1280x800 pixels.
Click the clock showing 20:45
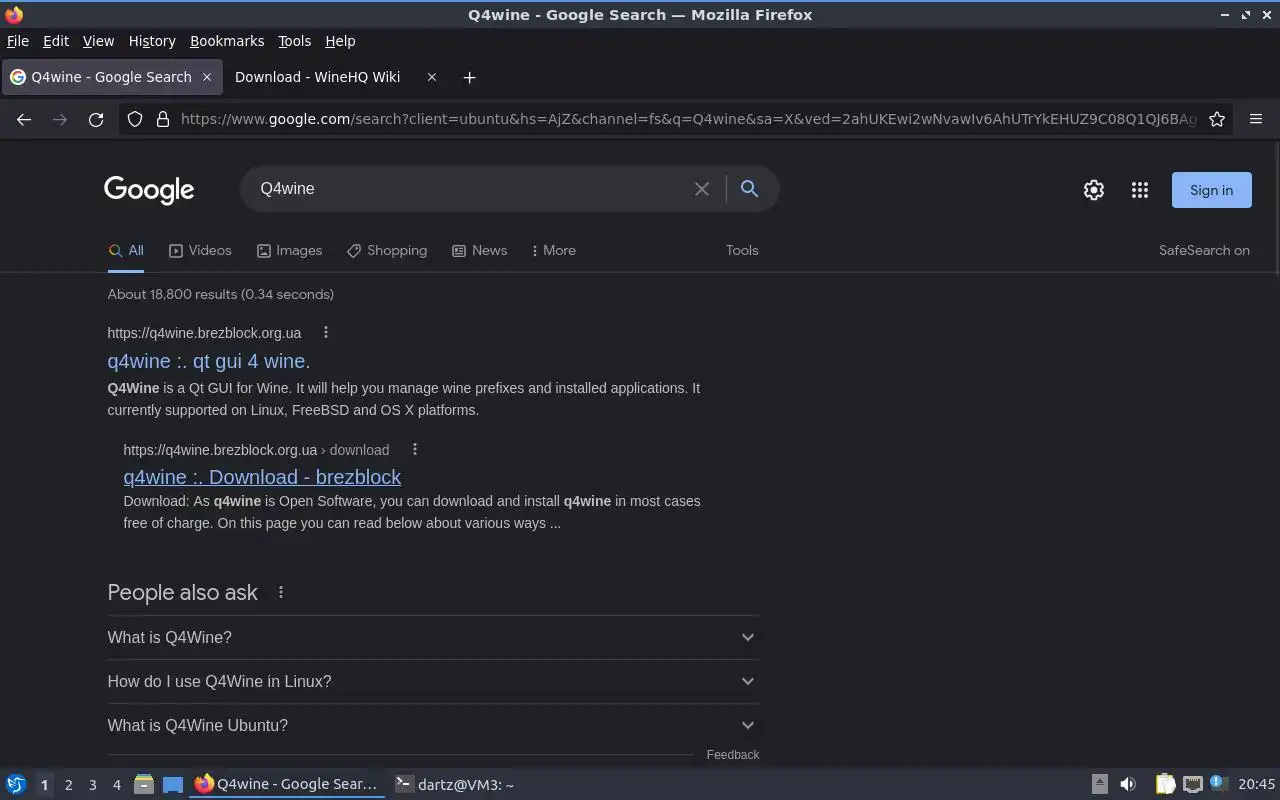[x=1256, y=785]
